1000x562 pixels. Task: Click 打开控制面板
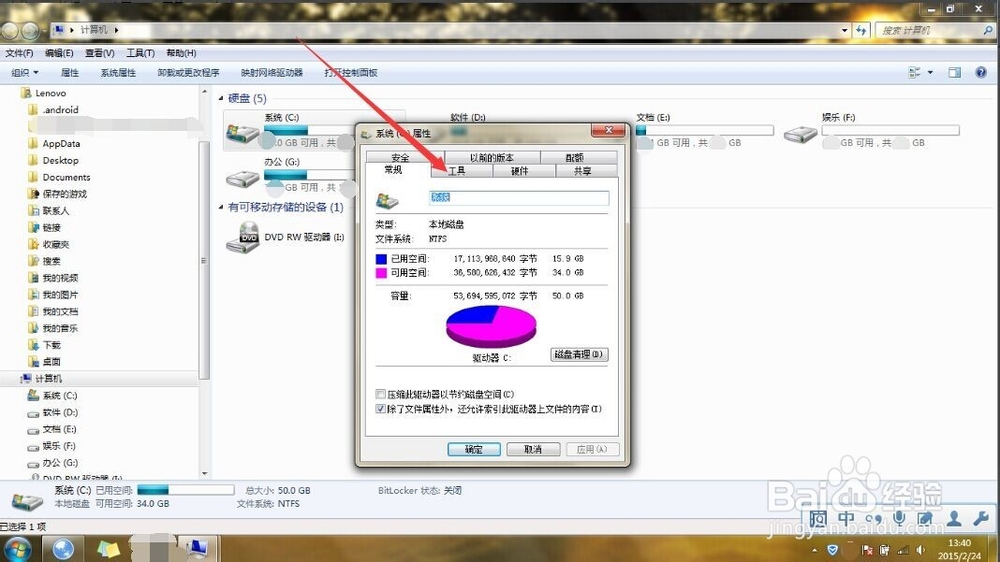point(351,73)
